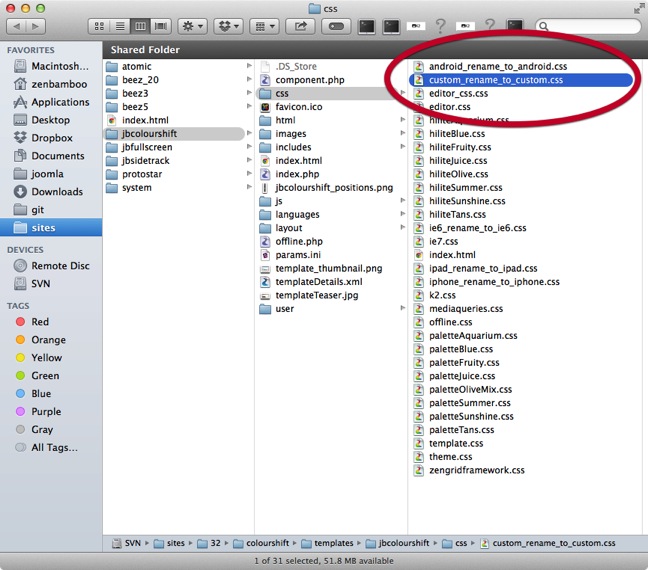
Task: Open Downloads in the sidebar
Action: 48,192
